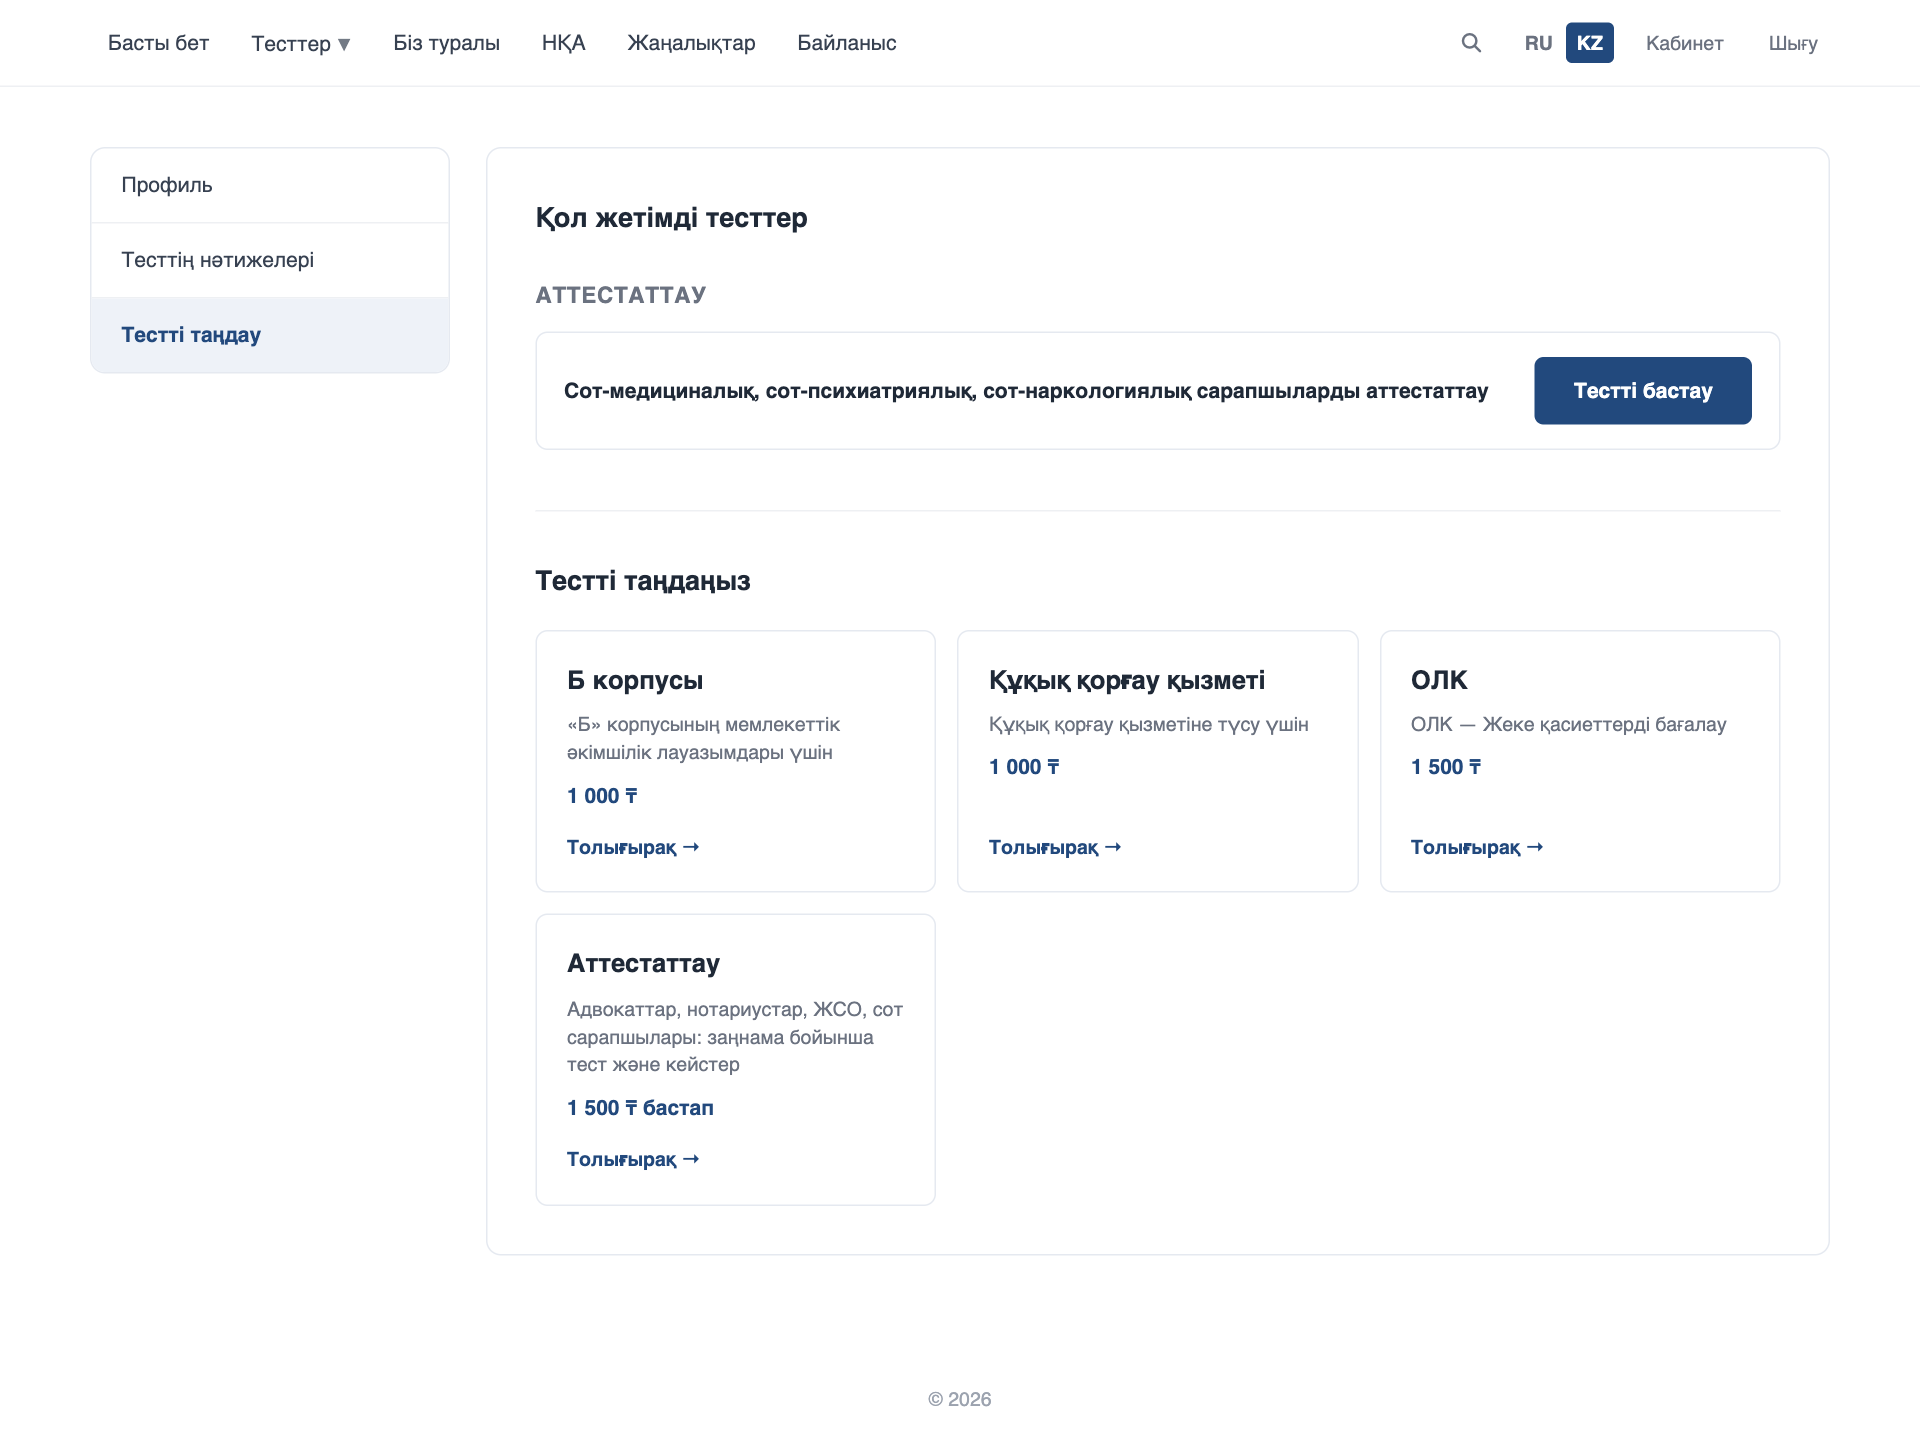Click the Тестті таңдаңыз heading

coord(642,581)
